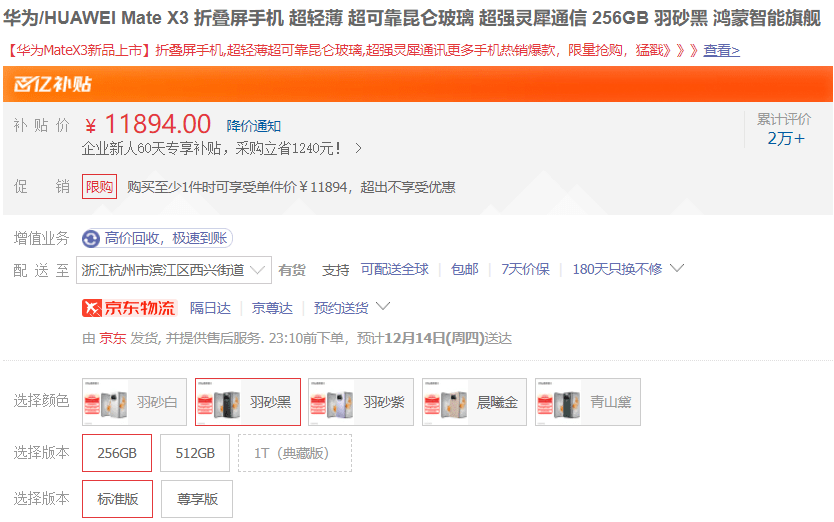The width and height of the screenshot is (834, 522).
Task: Click the 百亿补贴 orange banner
Action: (418, 84)
